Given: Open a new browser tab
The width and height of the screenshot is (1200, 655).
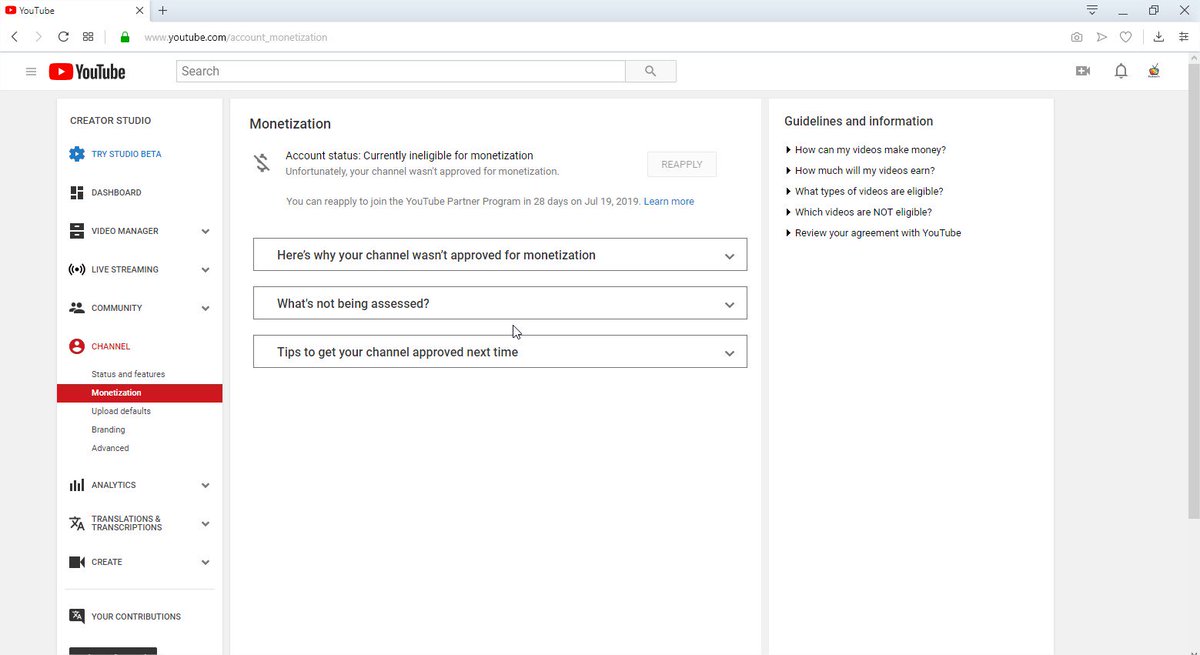Looking at the screenshot, I should 163,10.
